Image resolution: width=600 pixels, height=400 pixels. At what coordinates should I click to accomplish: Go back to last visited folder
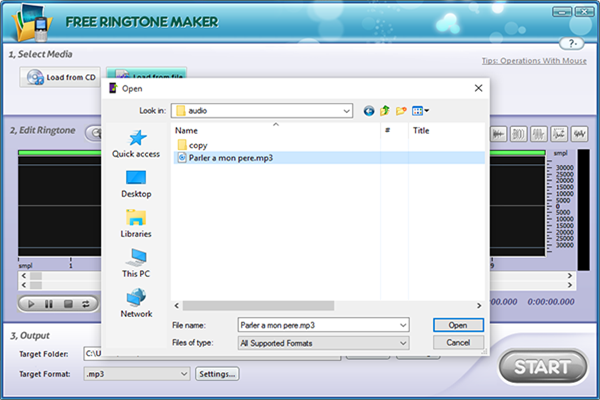point(369,111)
